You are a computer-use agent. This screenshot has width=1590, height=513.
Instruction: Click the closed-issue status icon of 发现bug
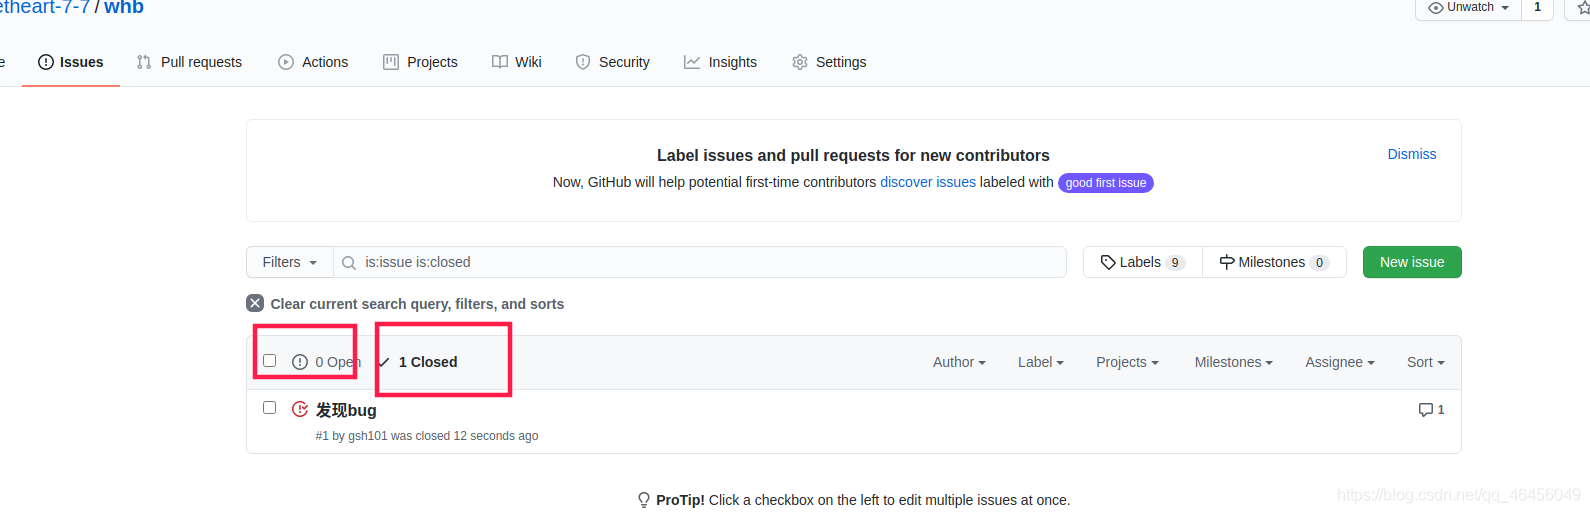(300, 409)
